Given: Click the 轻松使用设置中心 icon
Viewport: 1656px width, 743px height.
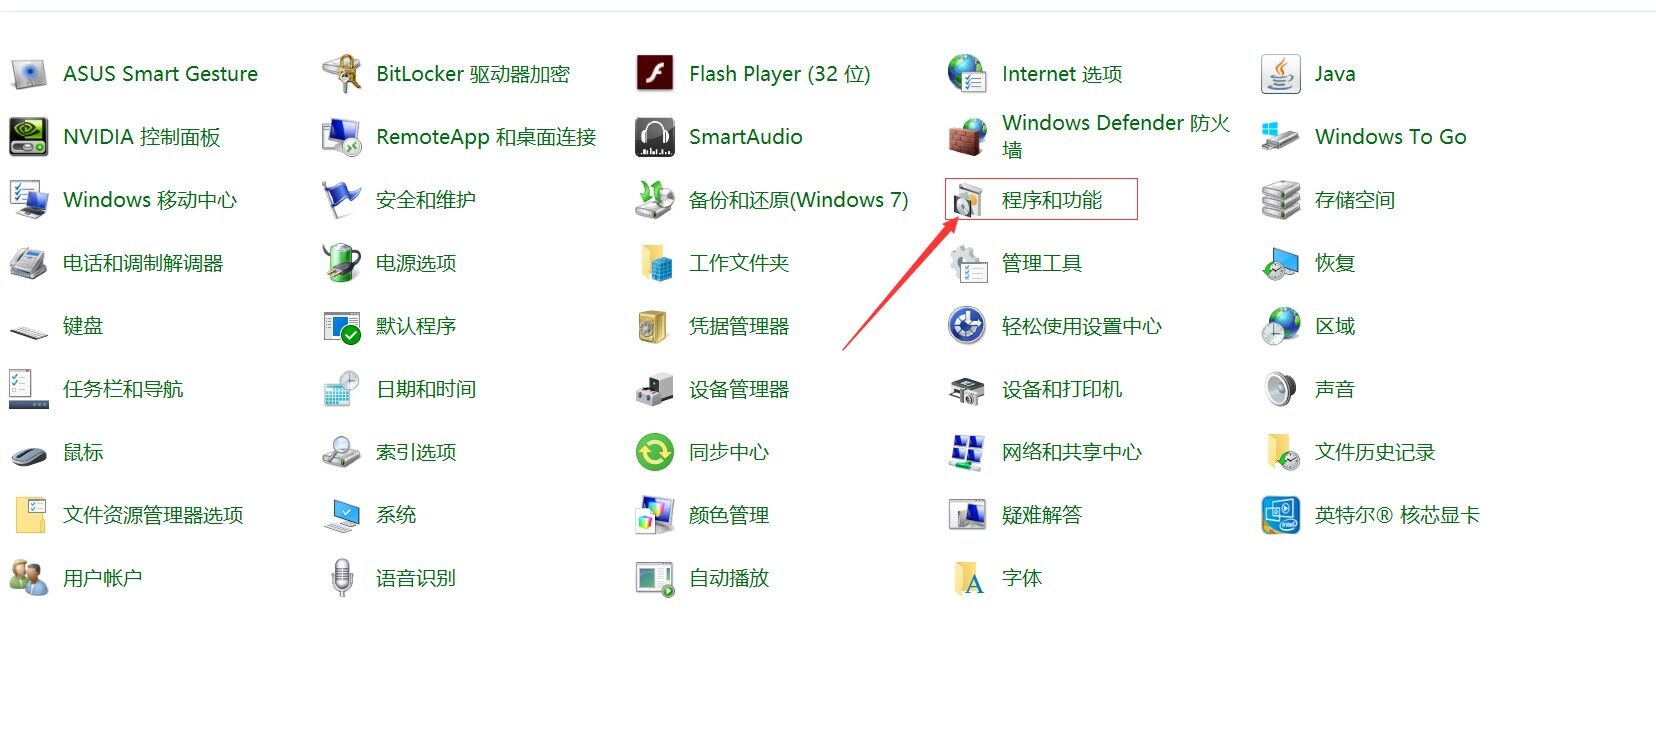Looking at the screenshot, I should point(968,326).
